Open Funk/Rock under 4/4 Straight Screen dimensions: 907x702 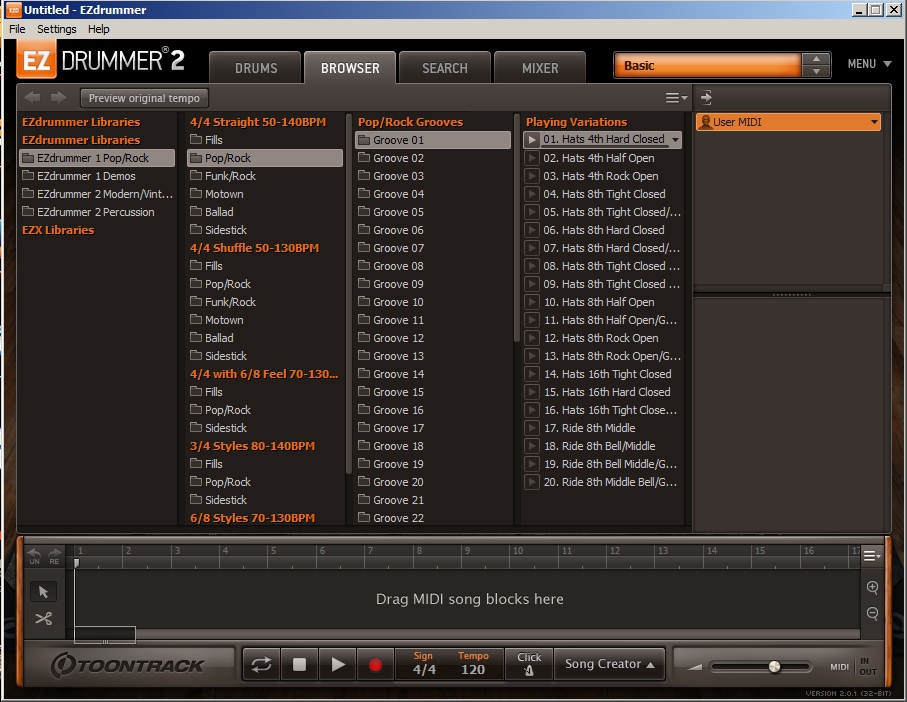[x=265, y=176]
